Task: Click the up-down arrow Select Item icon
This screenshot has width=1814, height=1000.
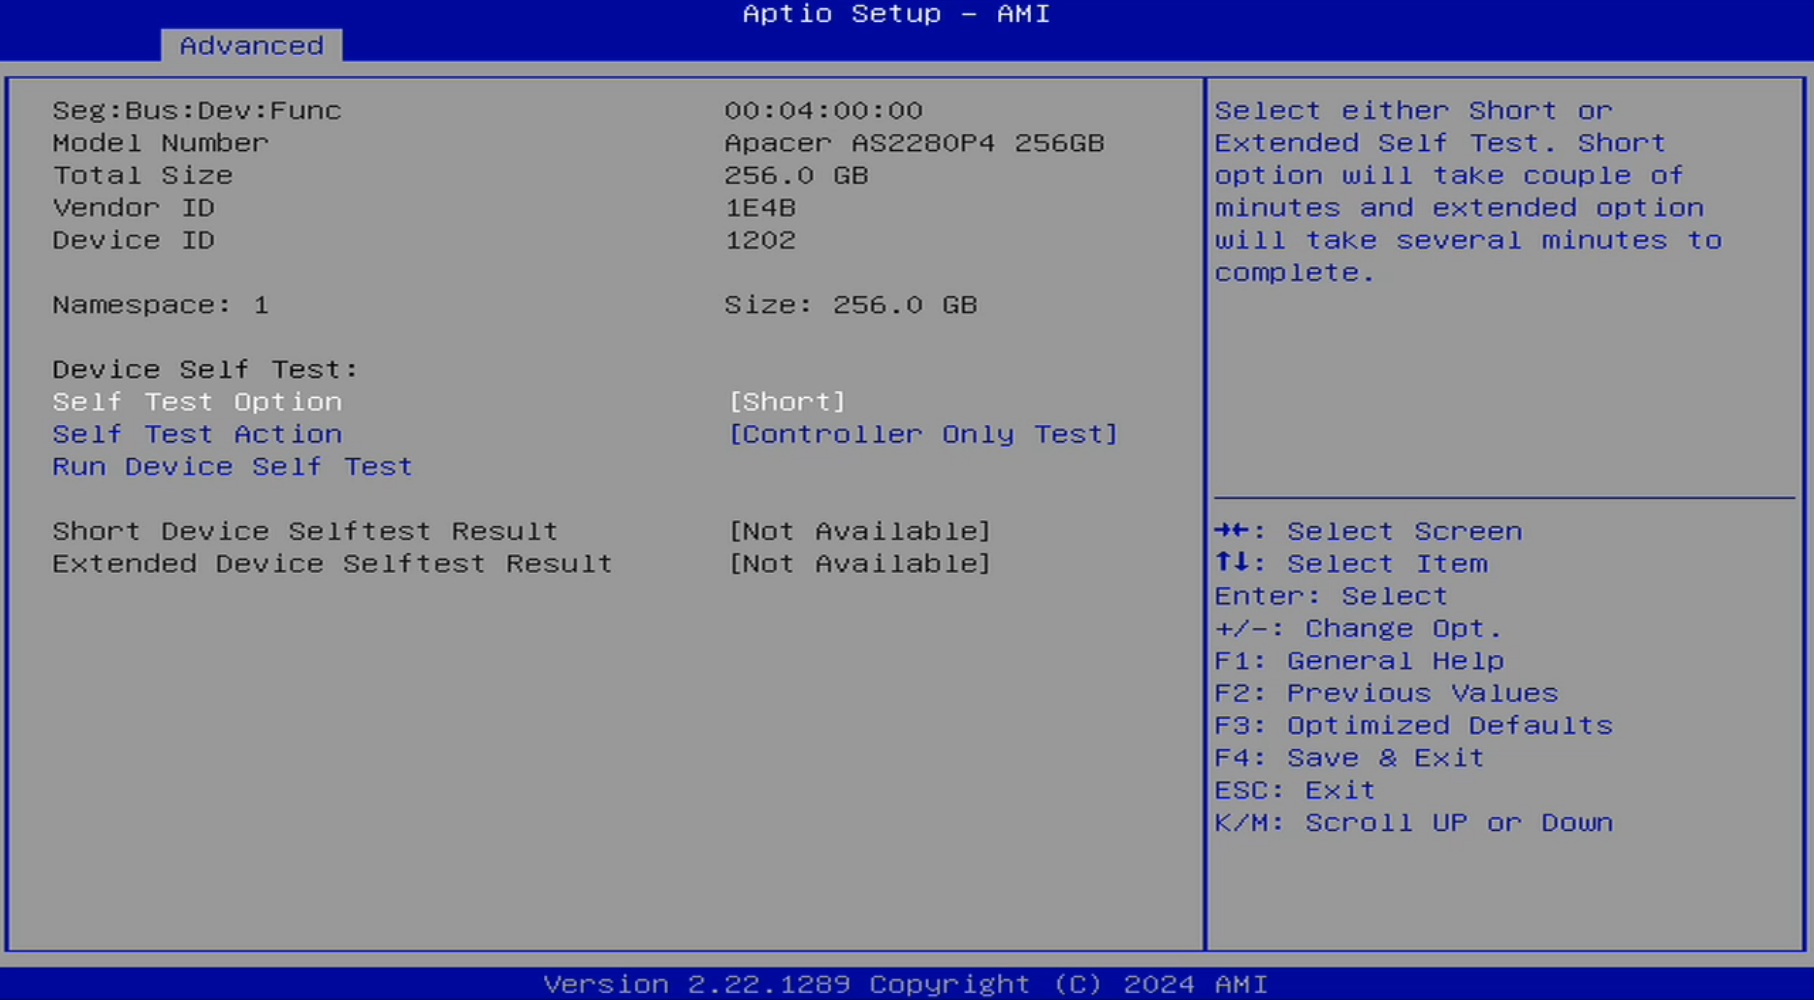Action: coord(1233,563)
